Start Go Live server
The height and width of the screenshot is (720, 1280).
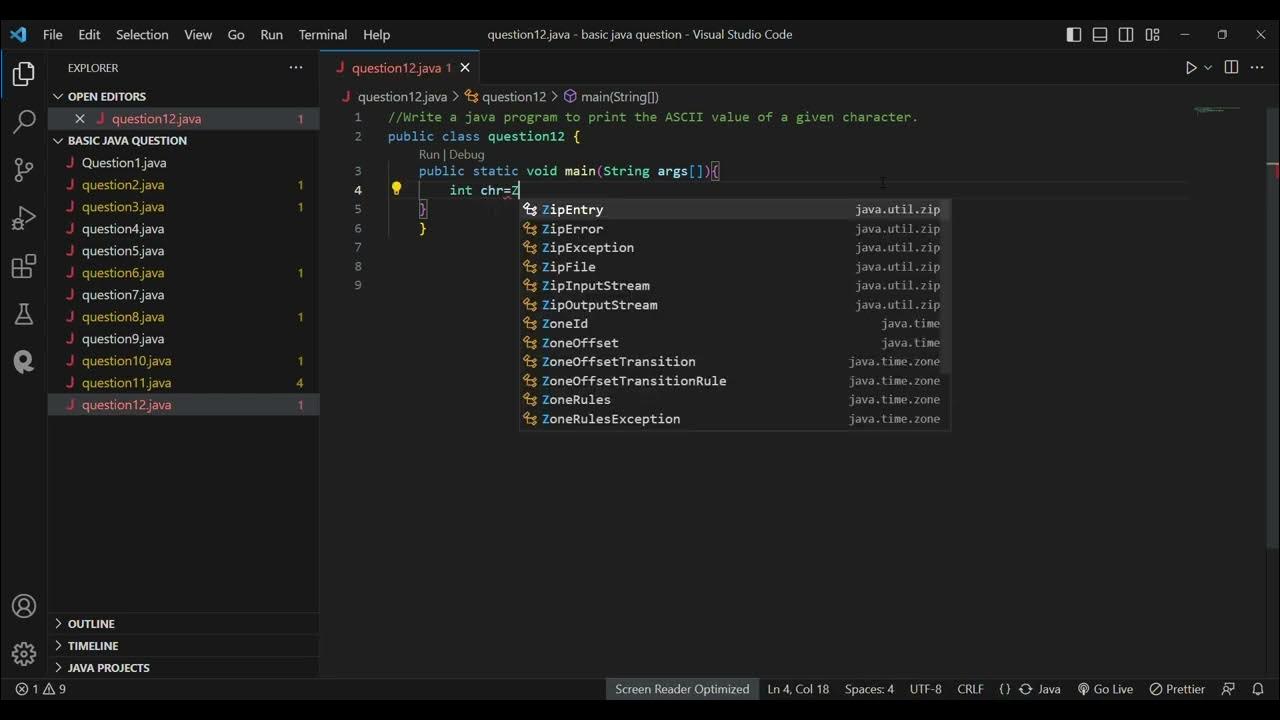tap(1105, 689)
